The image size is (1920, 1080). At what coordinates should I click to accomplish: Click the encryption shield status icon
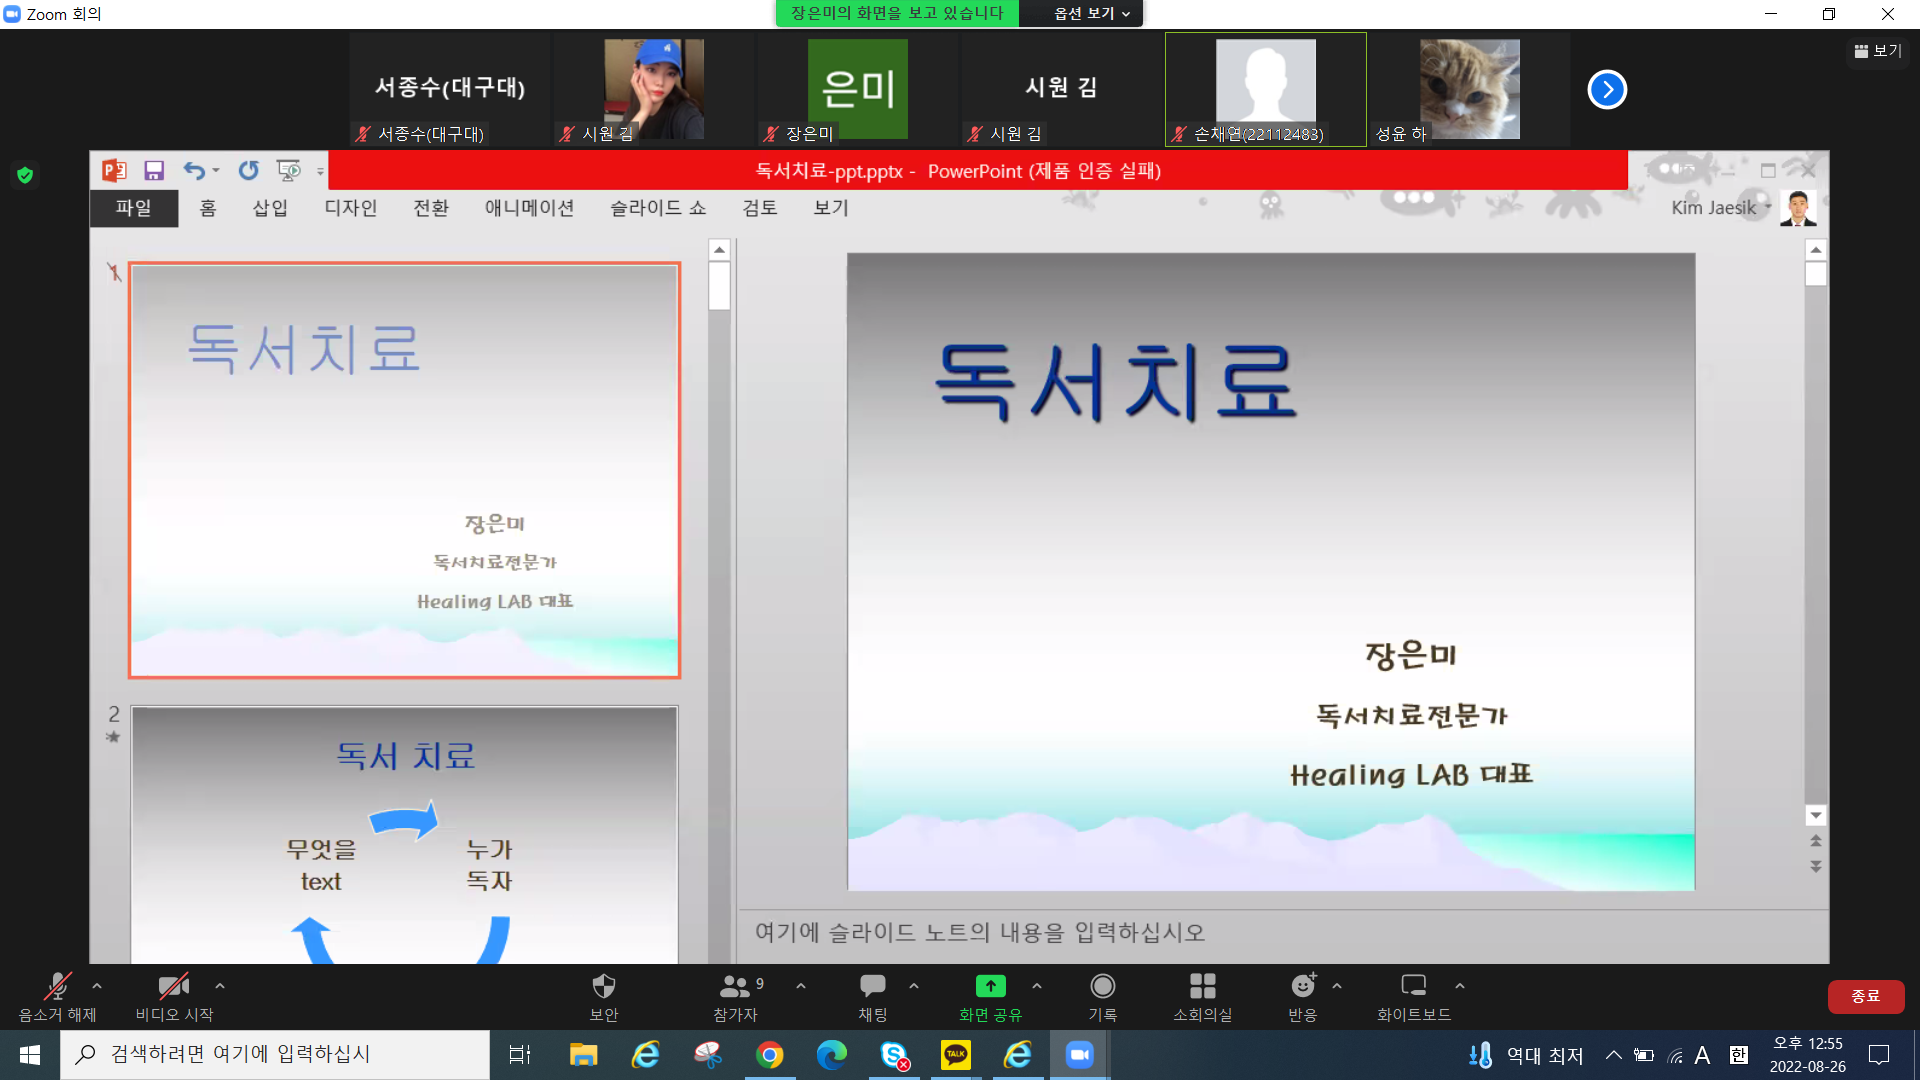25,176
